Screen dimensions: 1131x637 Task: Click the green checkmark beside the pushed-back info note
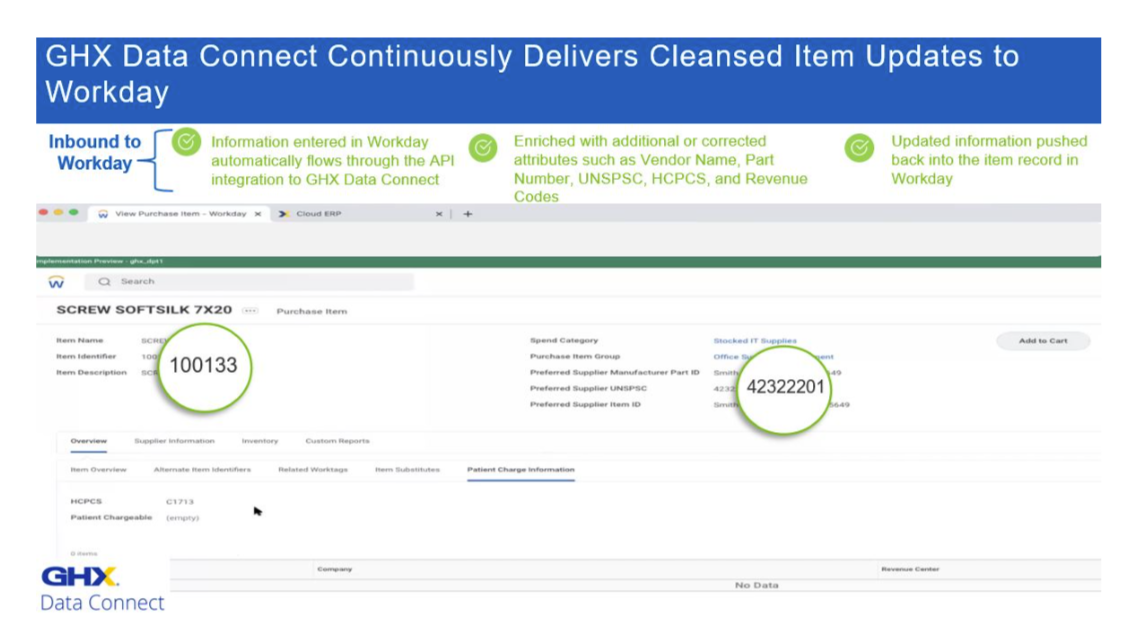tap(857, 144)
